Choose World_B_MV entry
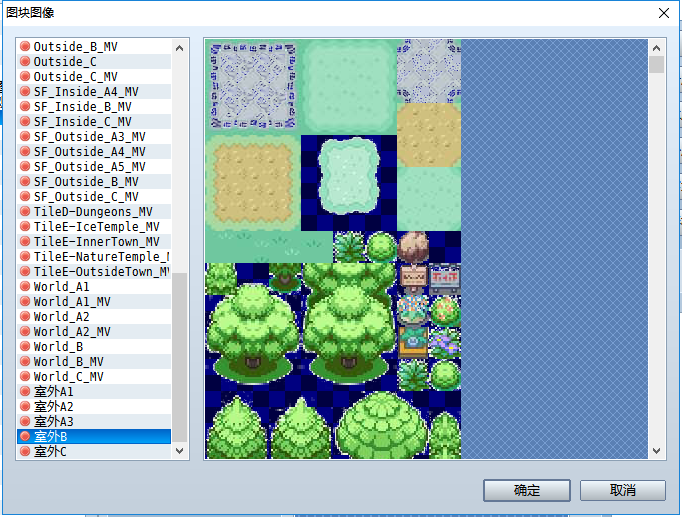682x517 pixels. pos(94,361)
